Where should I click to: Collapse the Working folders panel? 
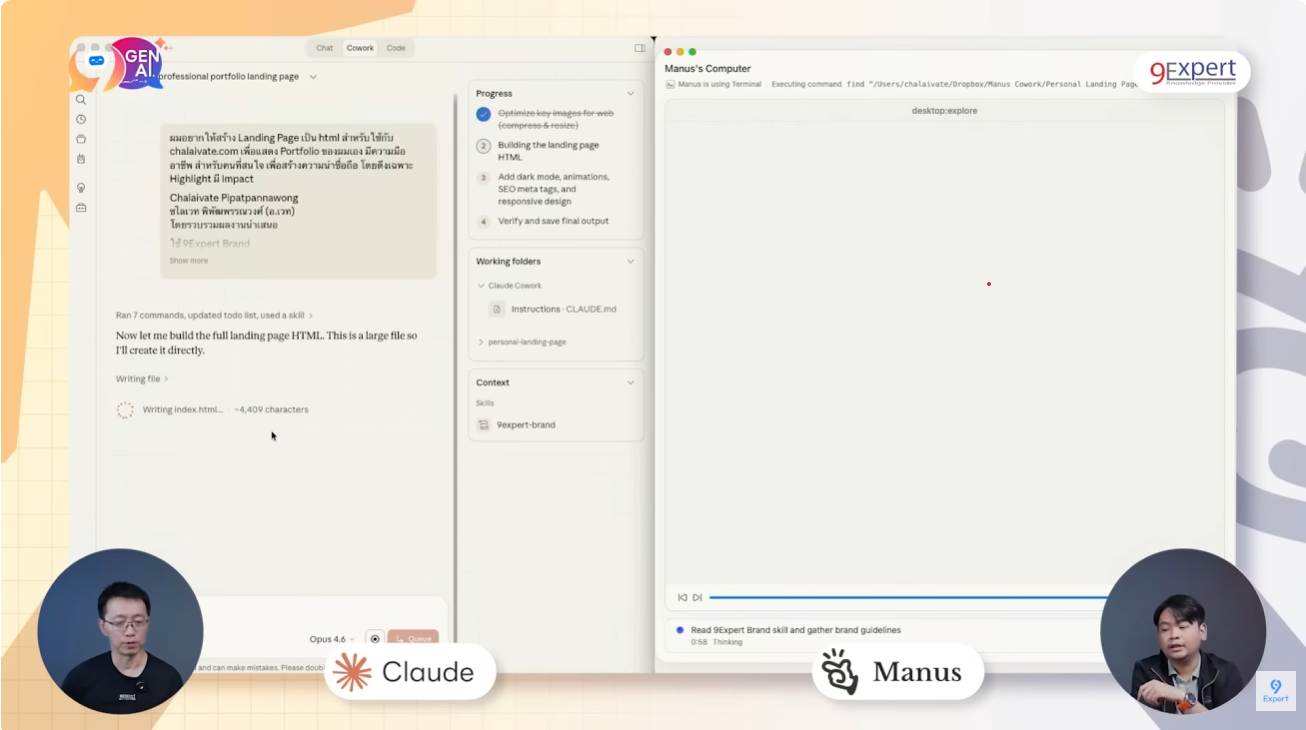click(x=630, y=262)
